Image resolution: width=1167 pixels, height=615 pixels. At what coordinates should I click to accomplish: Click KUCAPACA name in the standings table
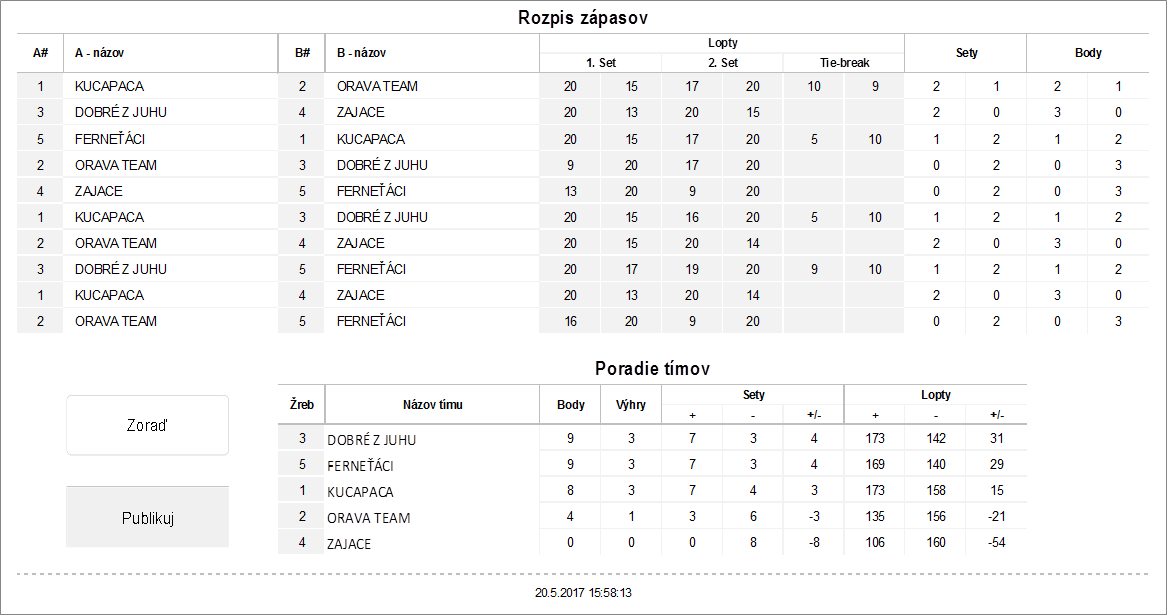pyautogui.click(x=360, y=492)
